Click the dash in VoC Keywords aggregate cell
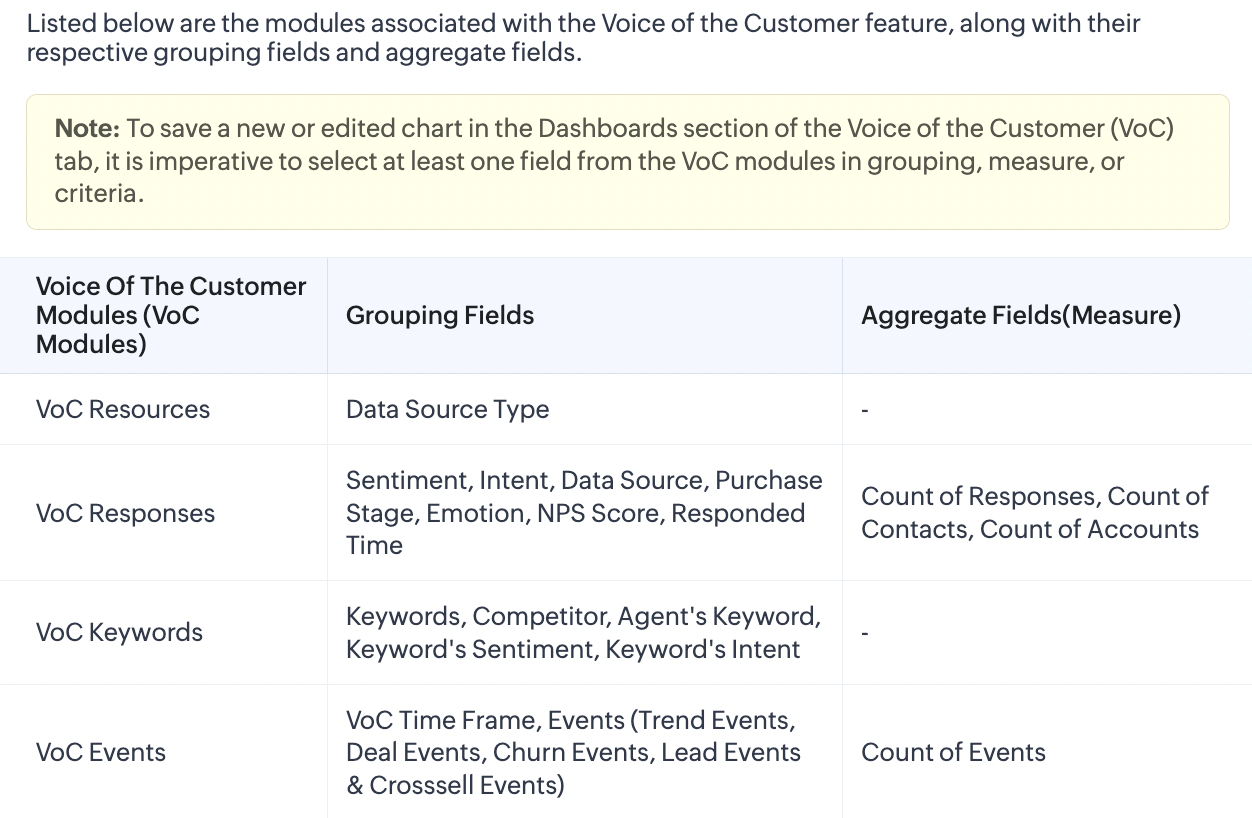This screenshot has height=818, width=1252. pyautogui.click(x=865, y=633)
